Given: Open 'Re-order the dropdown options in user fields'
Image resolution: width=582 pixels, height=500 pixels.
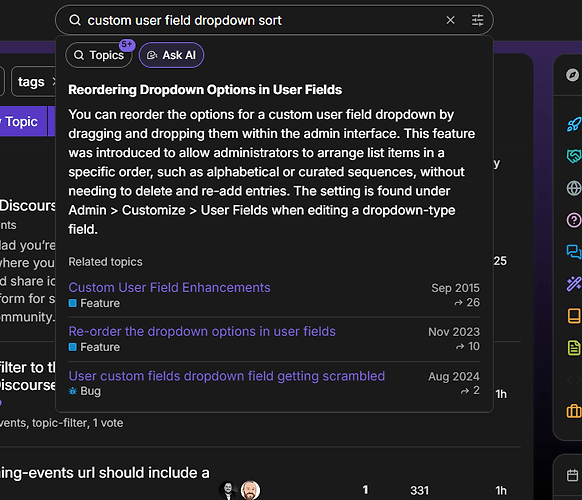Looking at the screenshot, I should coord(202,331).
